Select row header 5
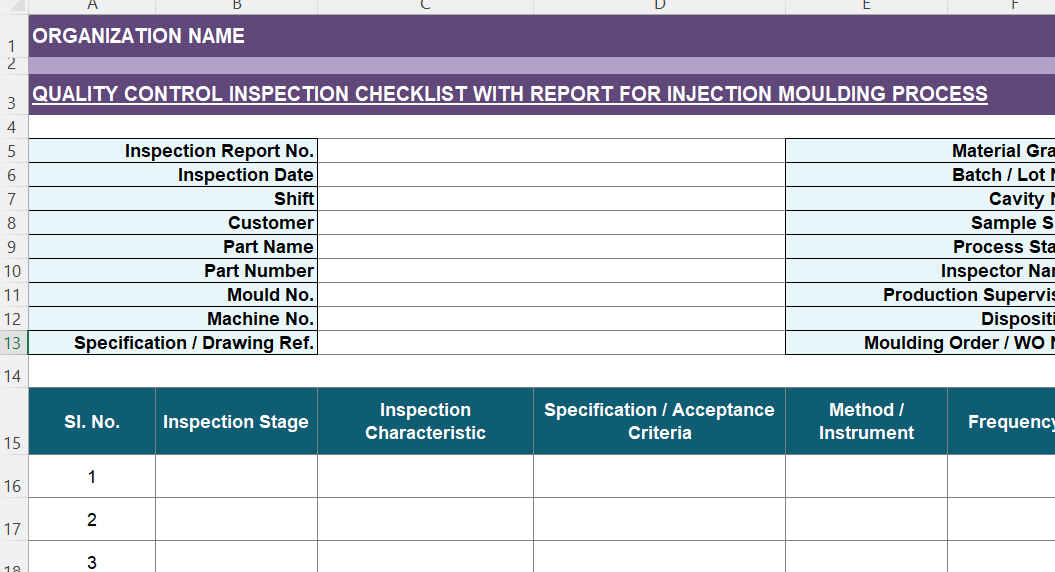Viewport: 1055px width, 572px height. (x=13, y=152)
